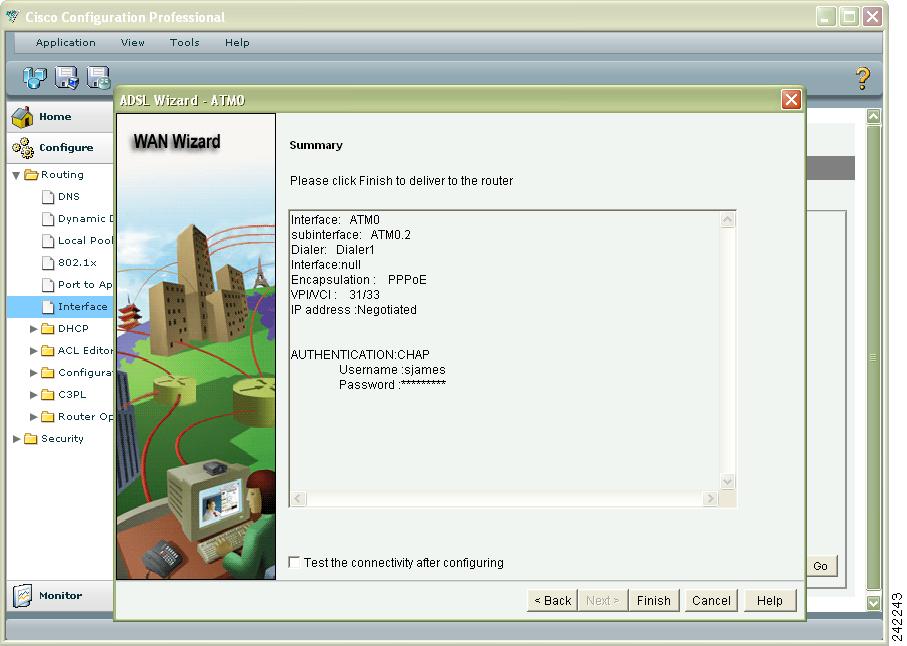The image size is (907, 646).
Task: Click Finish to deliver configuration
Action: 654,600
